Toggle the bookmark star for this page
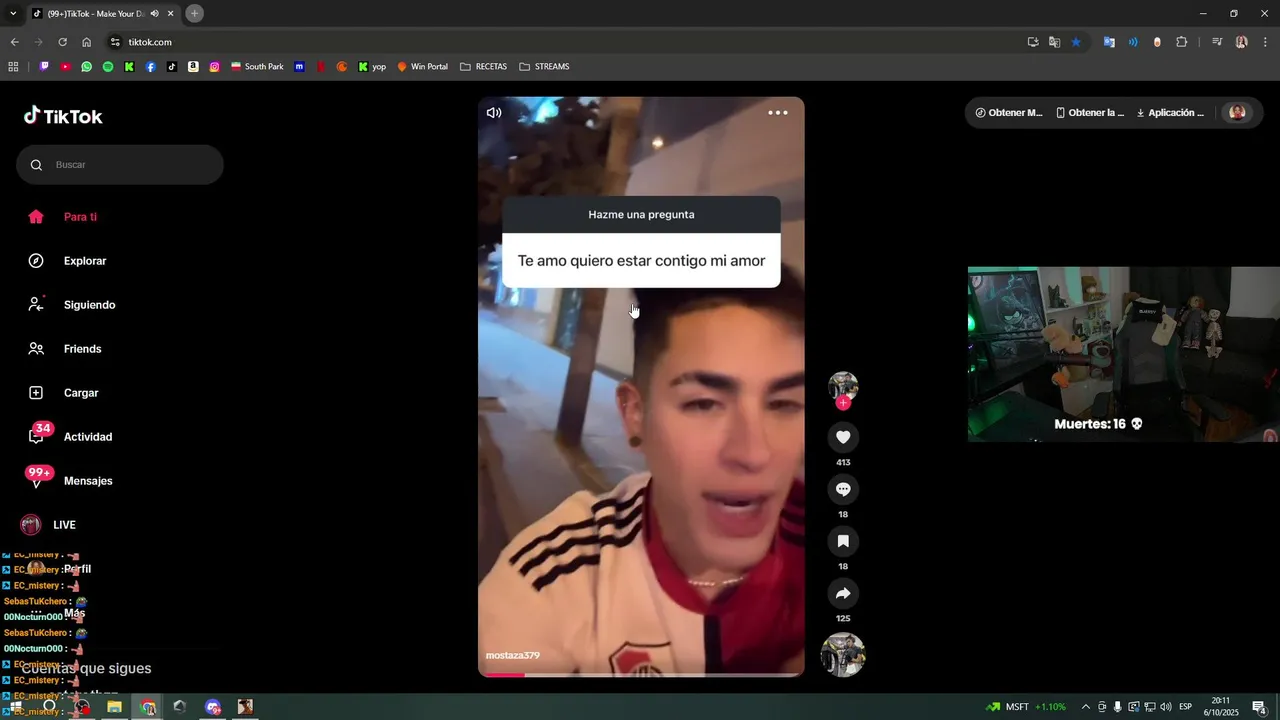The image size is (1280, 720). pos(1076,42)
